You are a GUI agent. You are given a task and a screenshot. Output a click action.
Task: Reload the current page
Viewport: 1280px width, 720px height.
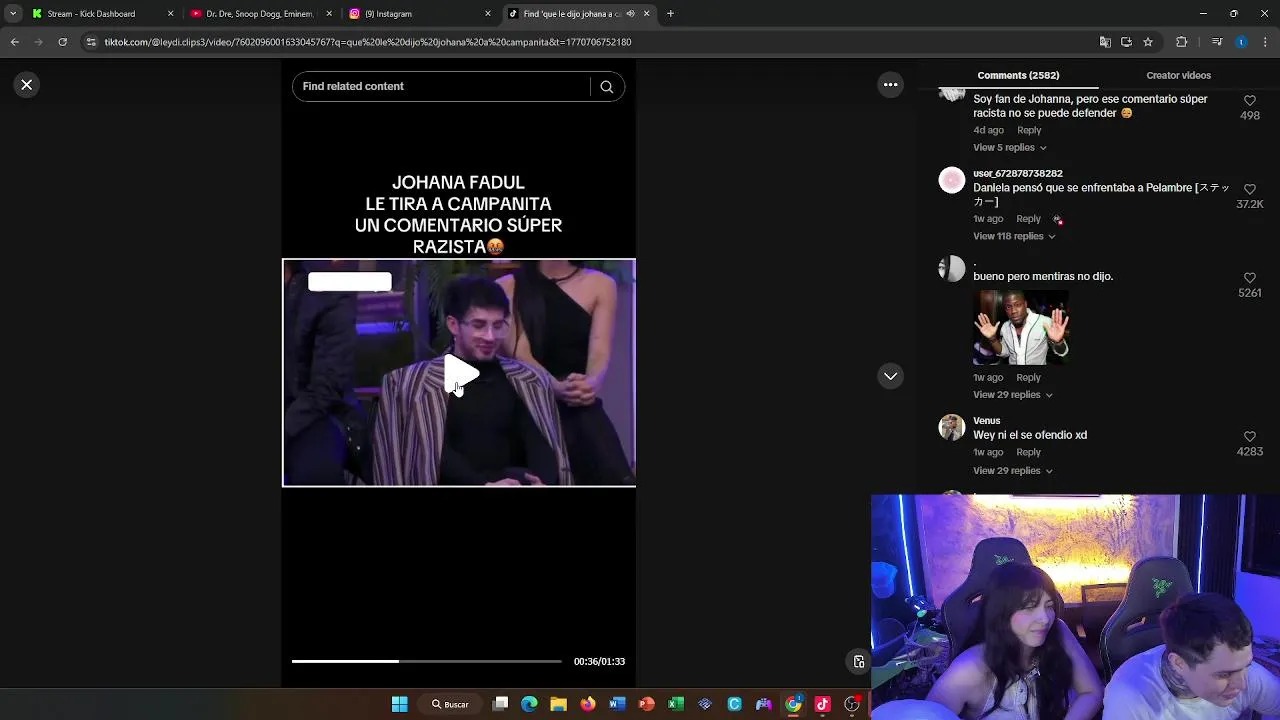[62, 42]
